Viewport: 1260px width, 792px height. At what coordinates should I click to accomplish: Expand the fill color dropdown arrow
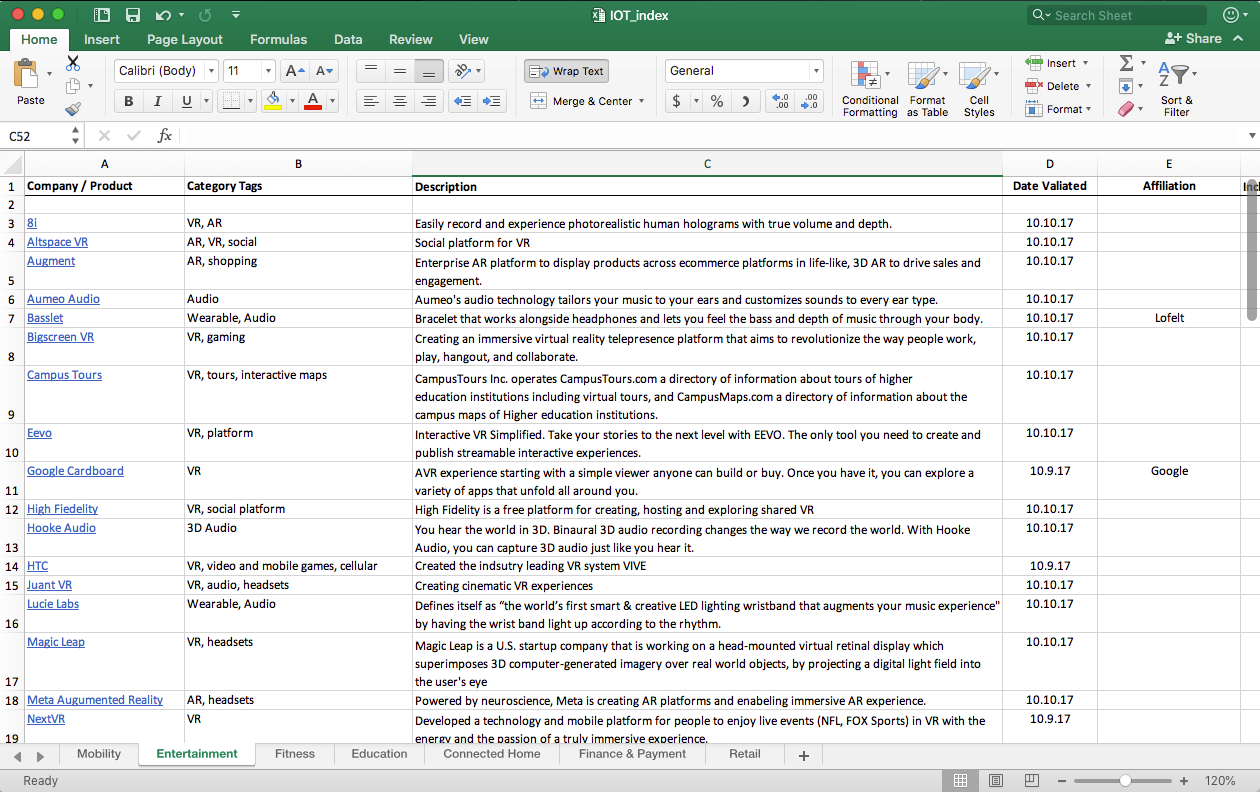pyautogui.click(x=291, y=101)
